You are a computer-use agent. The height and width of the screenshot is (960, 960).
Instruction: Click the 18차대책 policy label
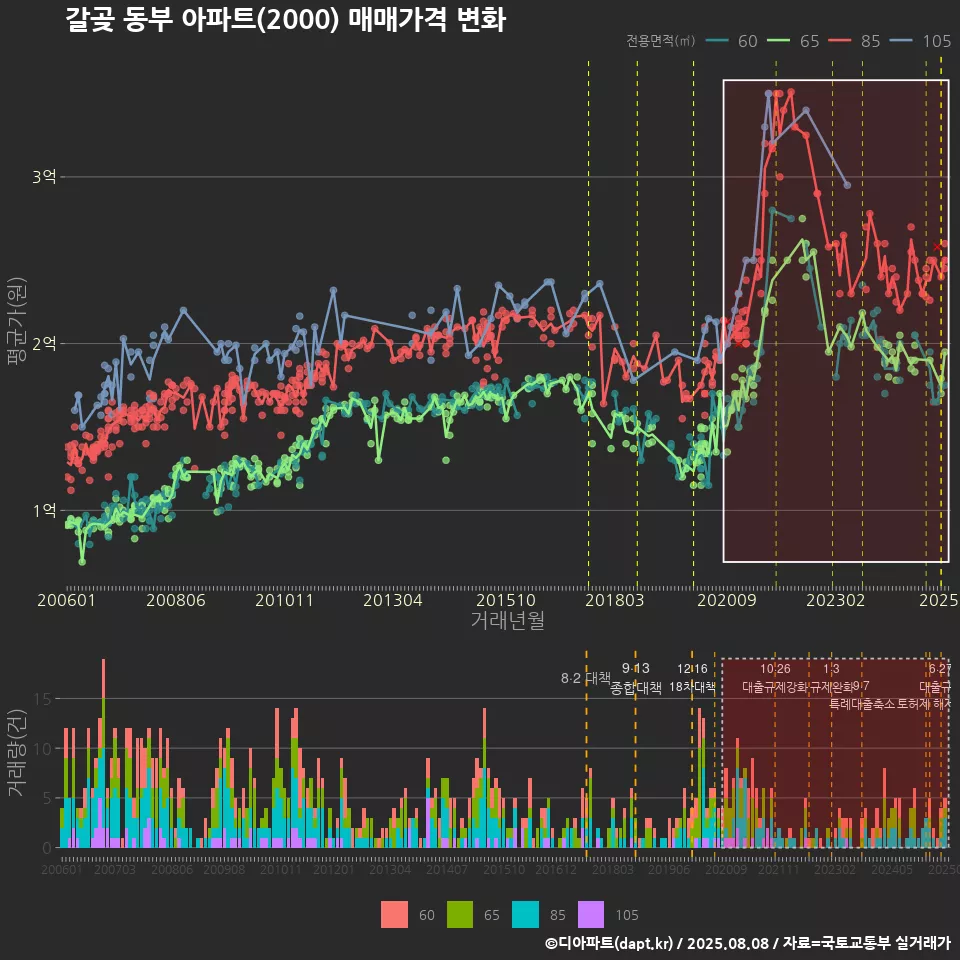692,686
